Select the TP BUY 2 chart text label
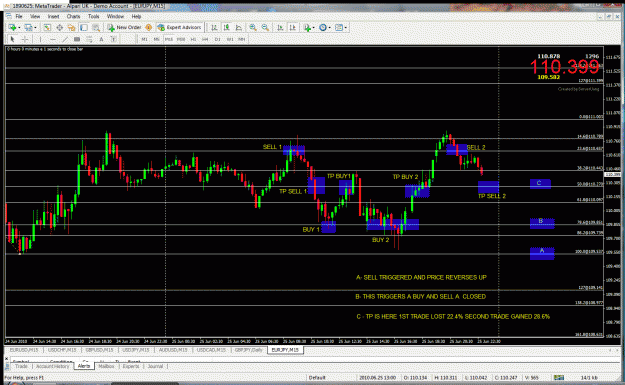This screenshot has width=625, height=385. (x=405, y=177)
